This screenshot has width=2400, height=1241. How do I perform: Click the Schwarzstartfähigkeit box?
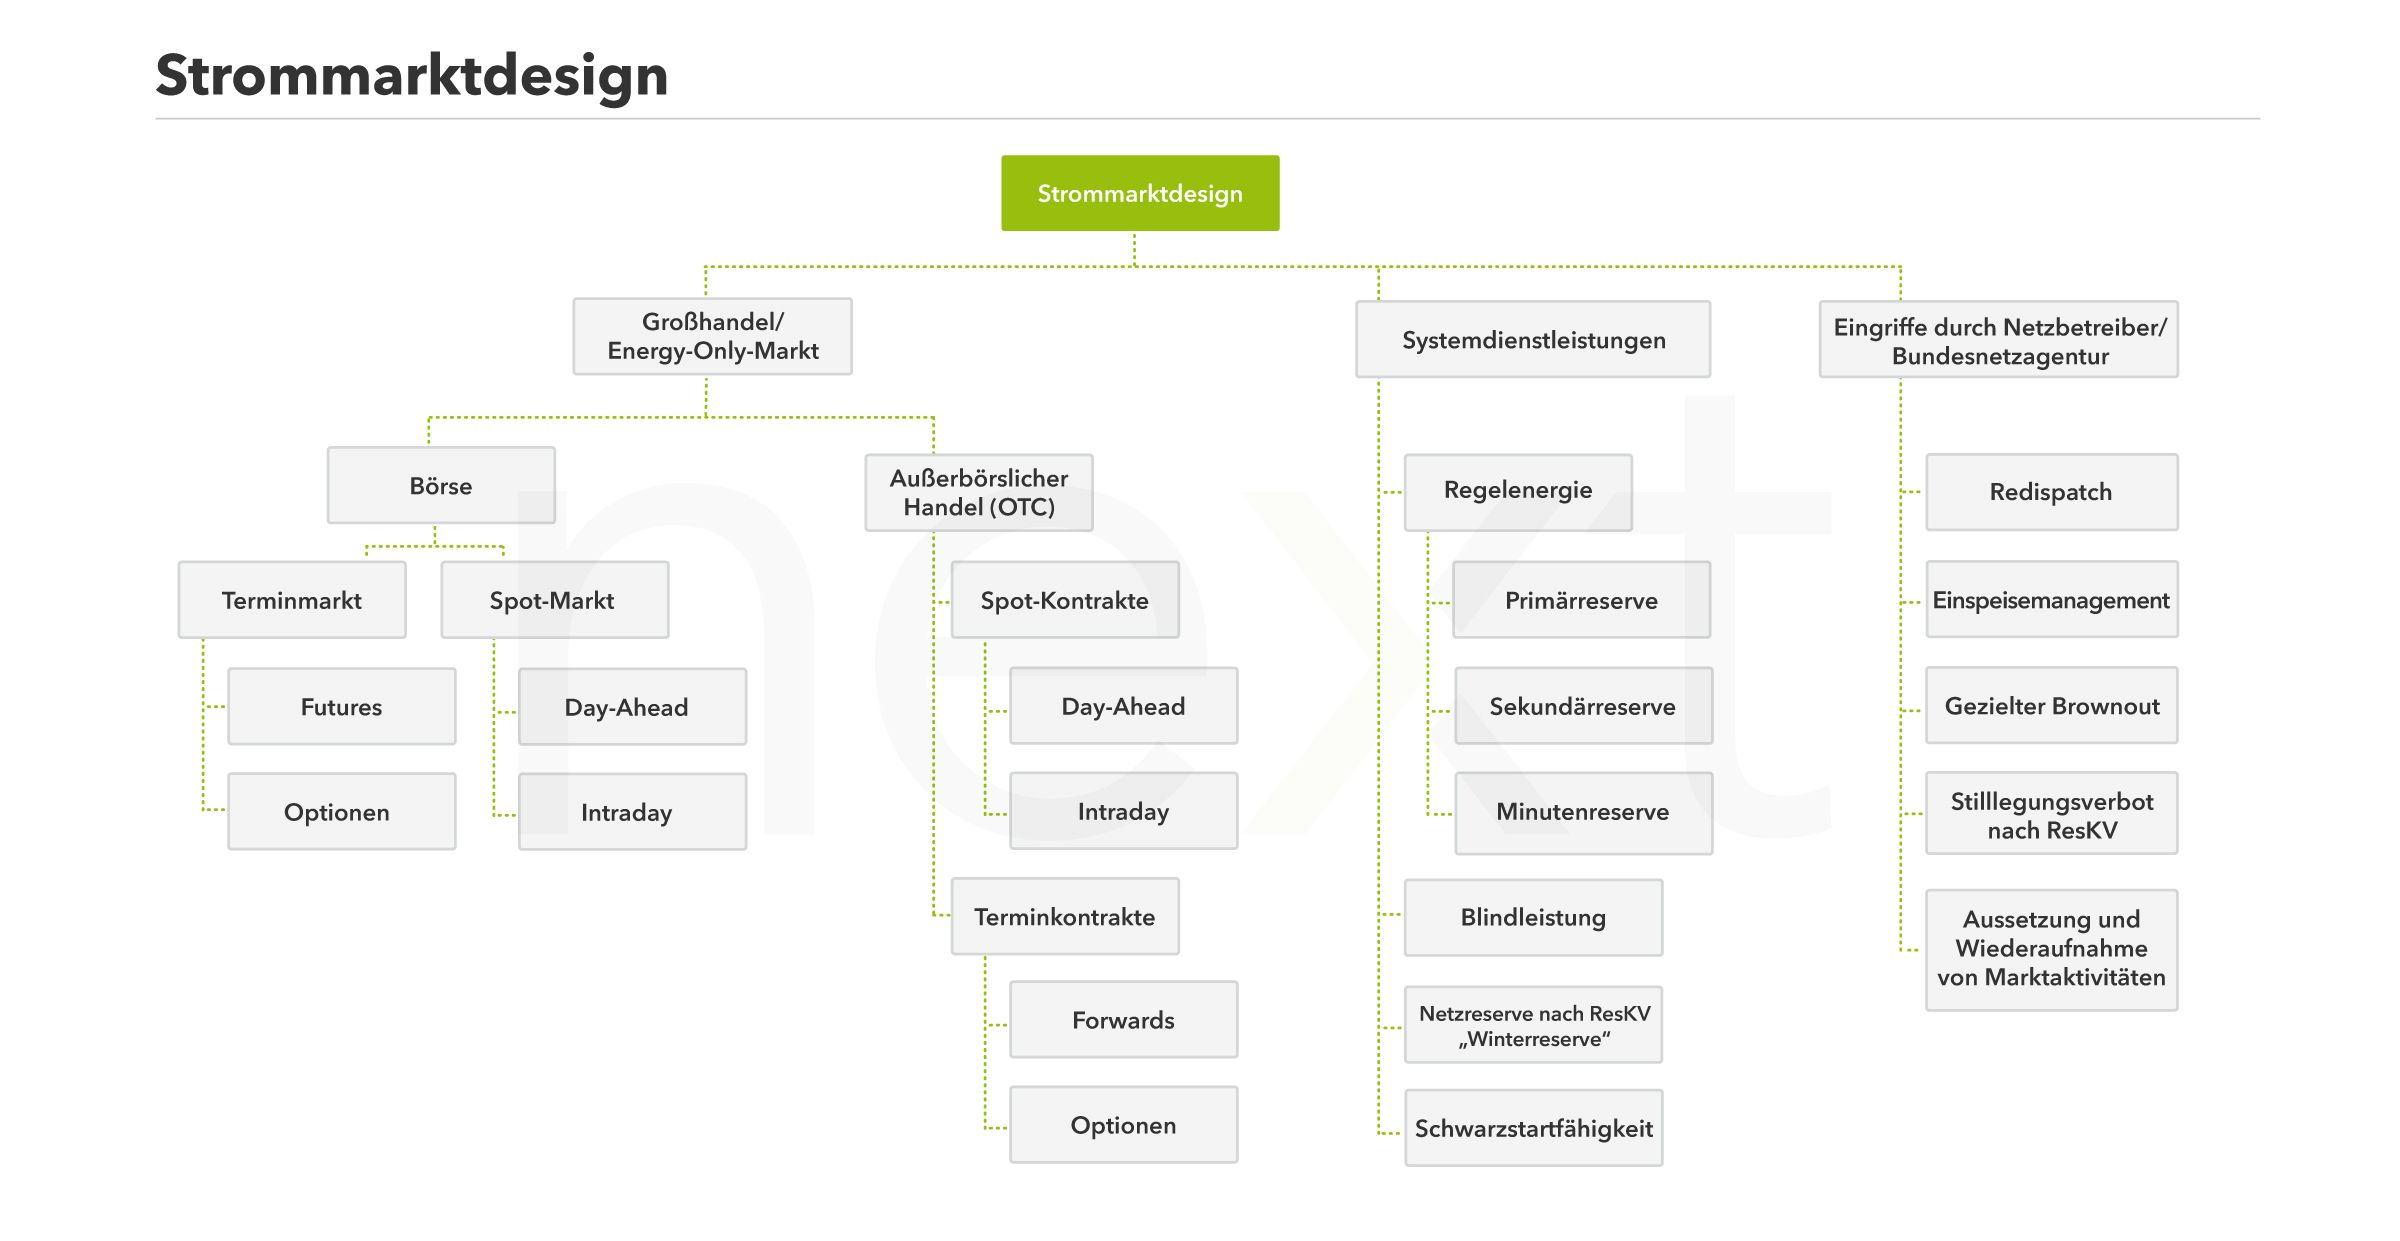[x=1533, y=1128]
